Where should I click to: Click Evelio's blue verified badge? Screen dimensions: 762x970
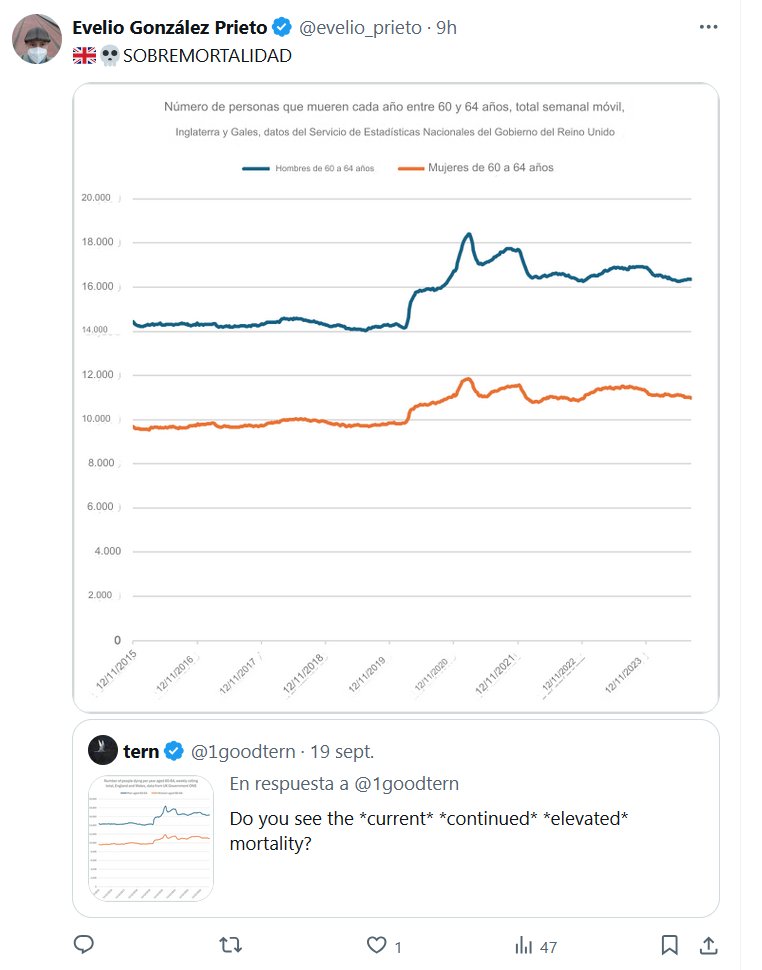pyautogui.click(x=283, y=28)
